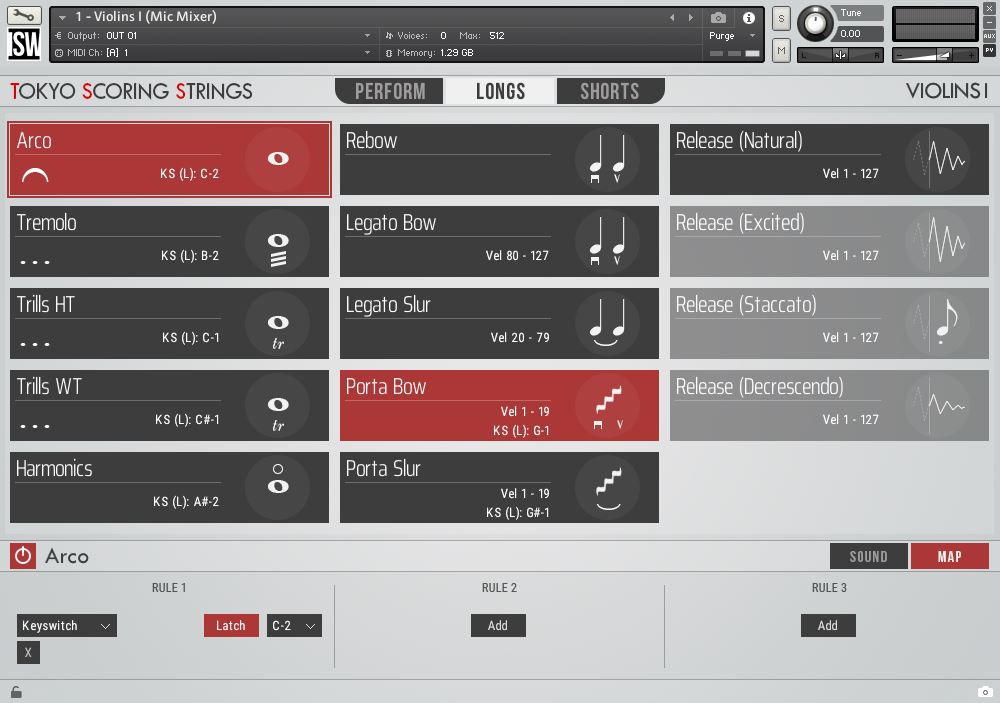This screenshot has width=1000, height=703.
Task: Click the Release (Excited) waveform icon
Action: pos(938,241)
